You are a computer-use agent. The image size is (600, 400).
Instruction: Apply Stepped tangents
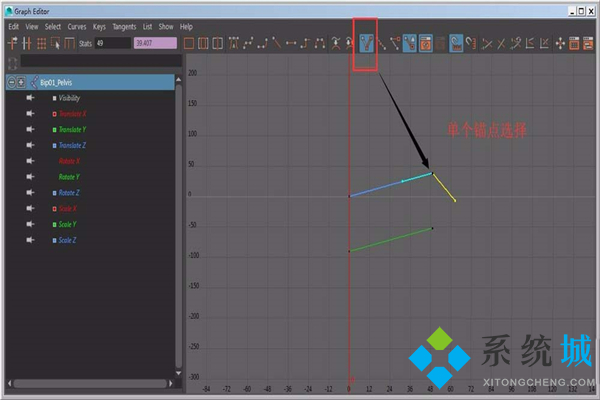point(305,43)
